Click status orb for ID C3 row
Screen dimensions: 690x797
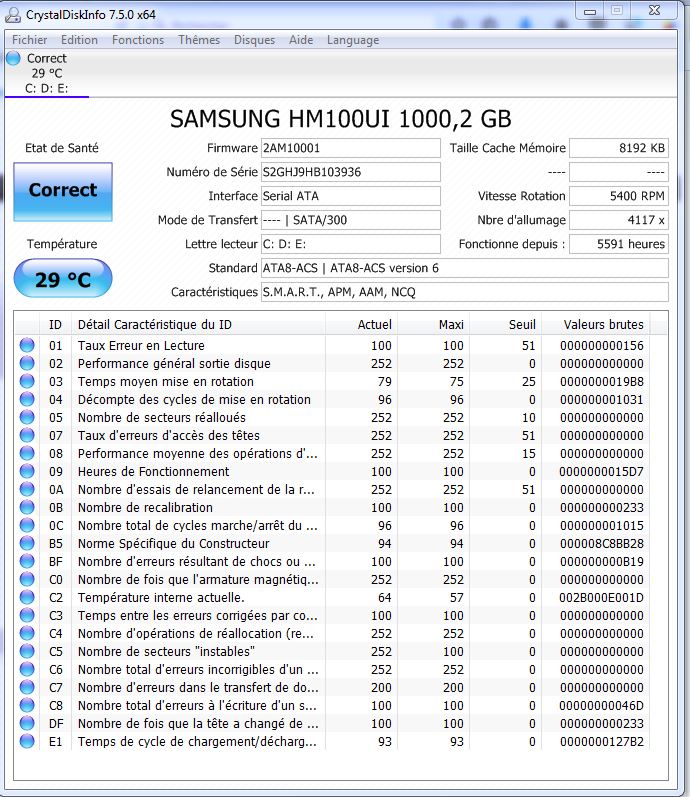(x=27, y=615)
